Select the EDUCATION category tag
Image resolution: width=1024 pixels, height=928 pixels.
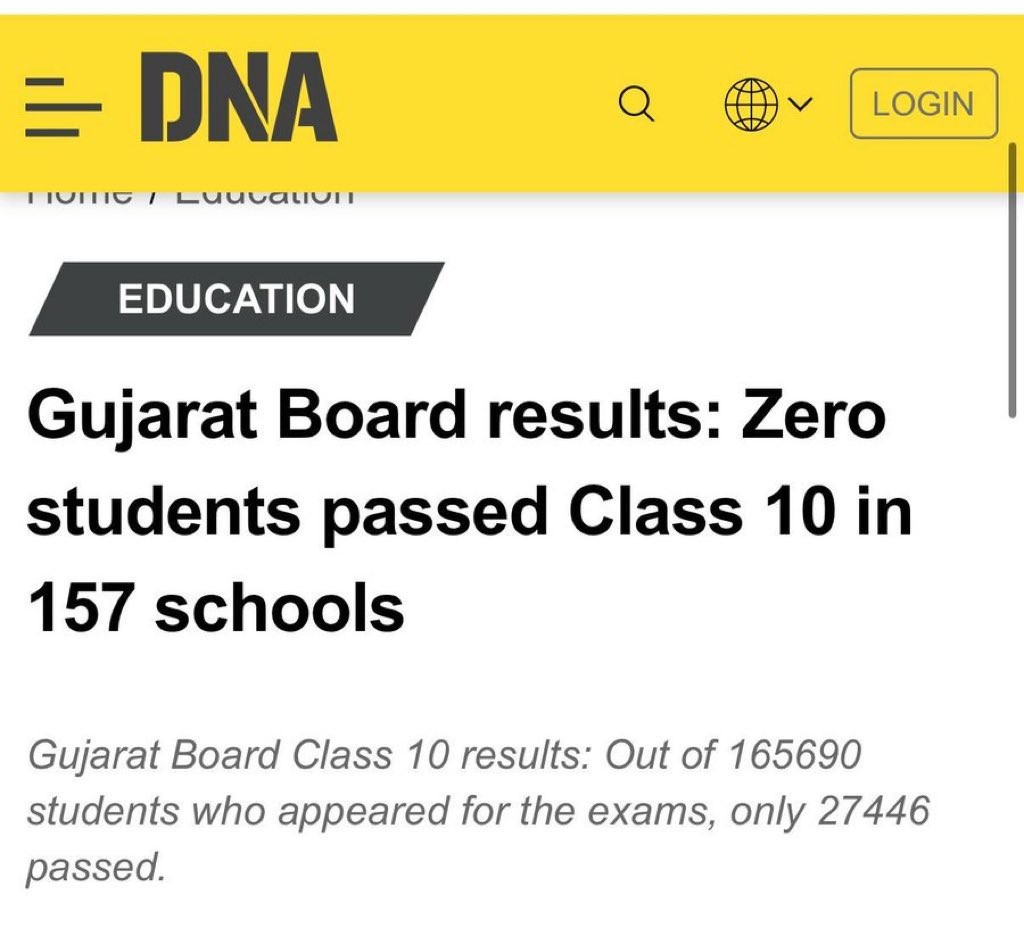(x=236, y=299)
